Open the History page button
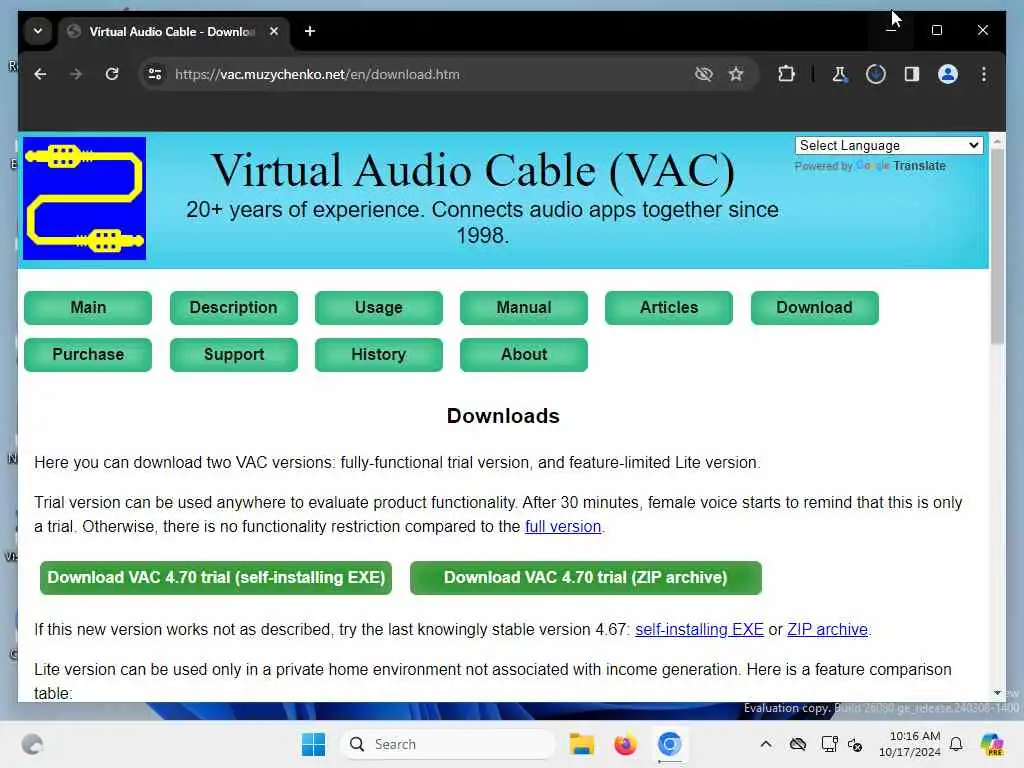The width and height of the screenshot is (1024, 768). (x=379, y=355)
